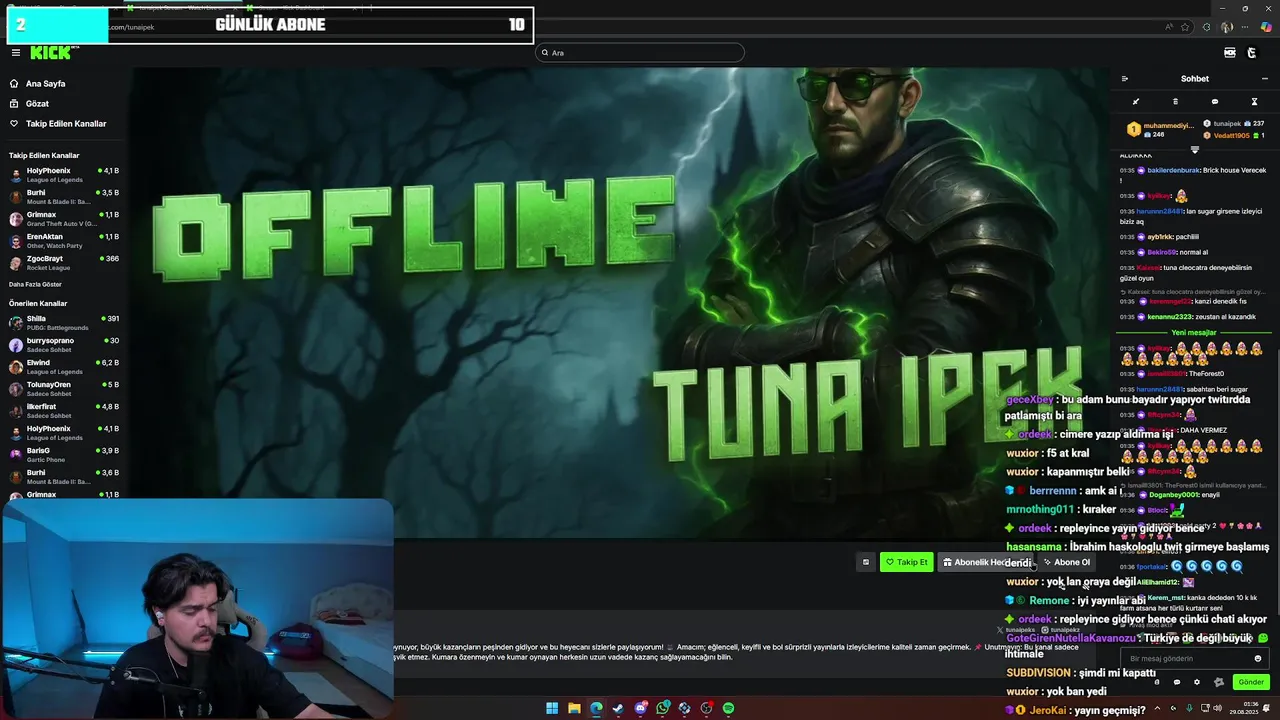Add page to favorites with the star icon

1186,27
